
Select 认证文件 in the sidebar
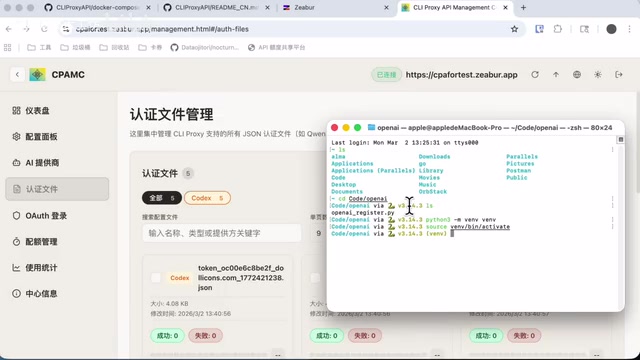point(57,189)
